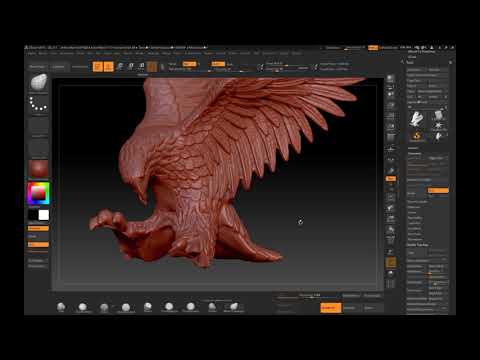Screen dimensions: 480x360
Task: Toggle the orange Rgb channel button
Action: click(x=189, y=64)
